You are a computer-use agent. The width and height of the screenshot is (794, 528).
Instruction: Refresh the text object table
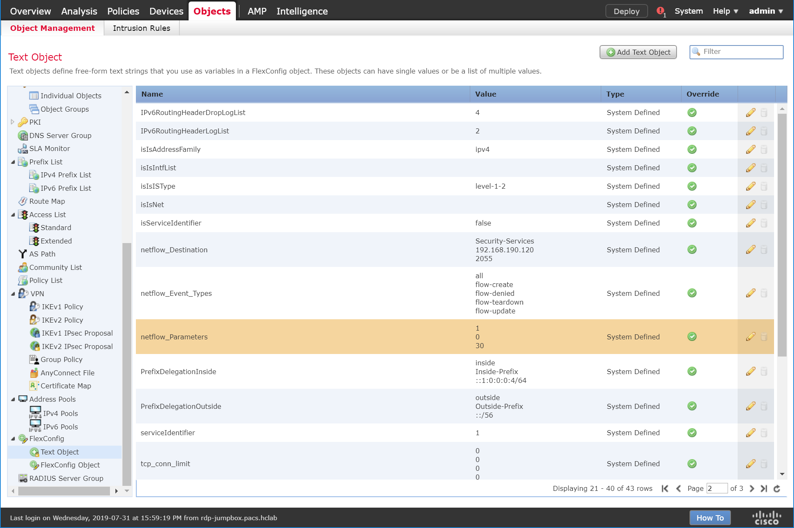(x=777, y=489)
